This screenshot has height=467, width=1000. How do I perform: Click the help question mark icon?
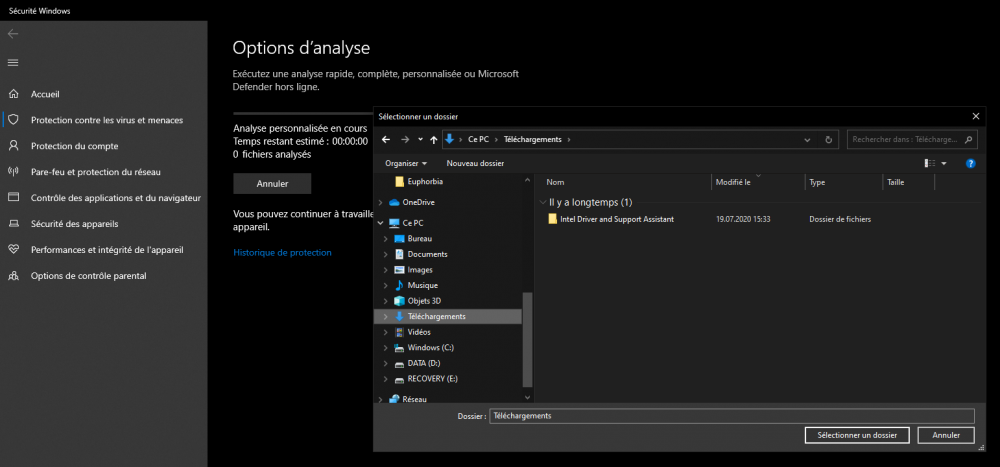(970, 163)
